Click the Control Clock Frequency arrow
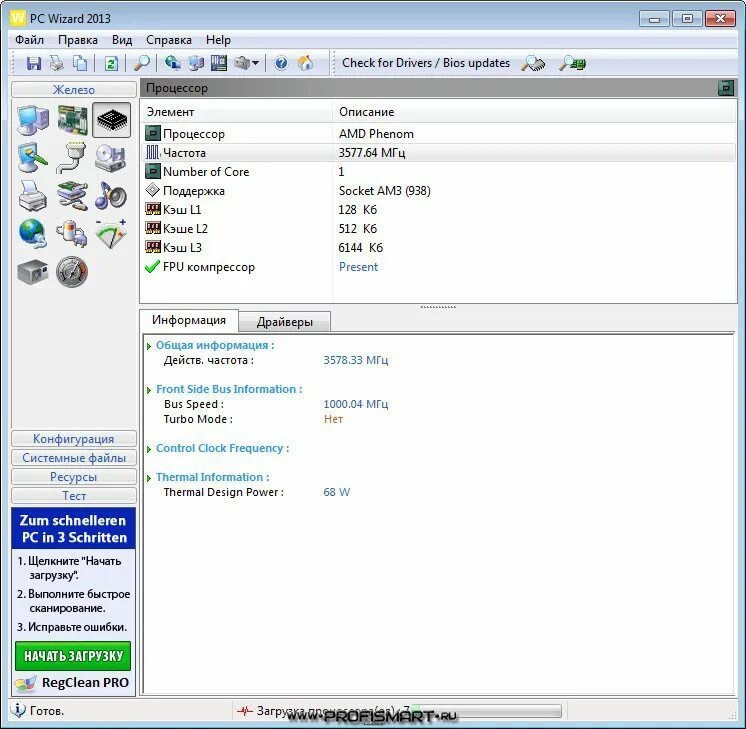746x729 pixels. click(x=149, y=449)
